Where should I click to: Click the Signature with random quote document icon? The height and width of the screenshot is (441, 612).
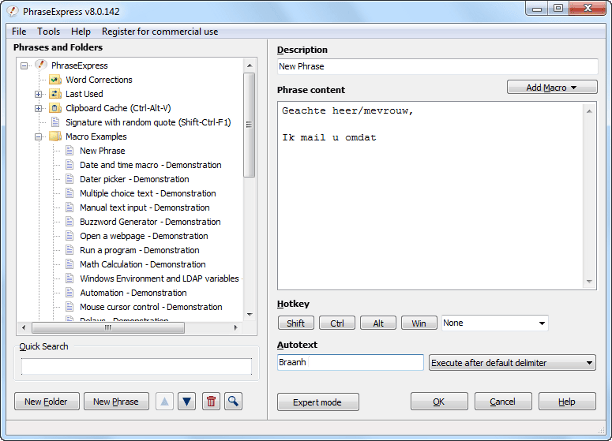[x=55, y=122]
